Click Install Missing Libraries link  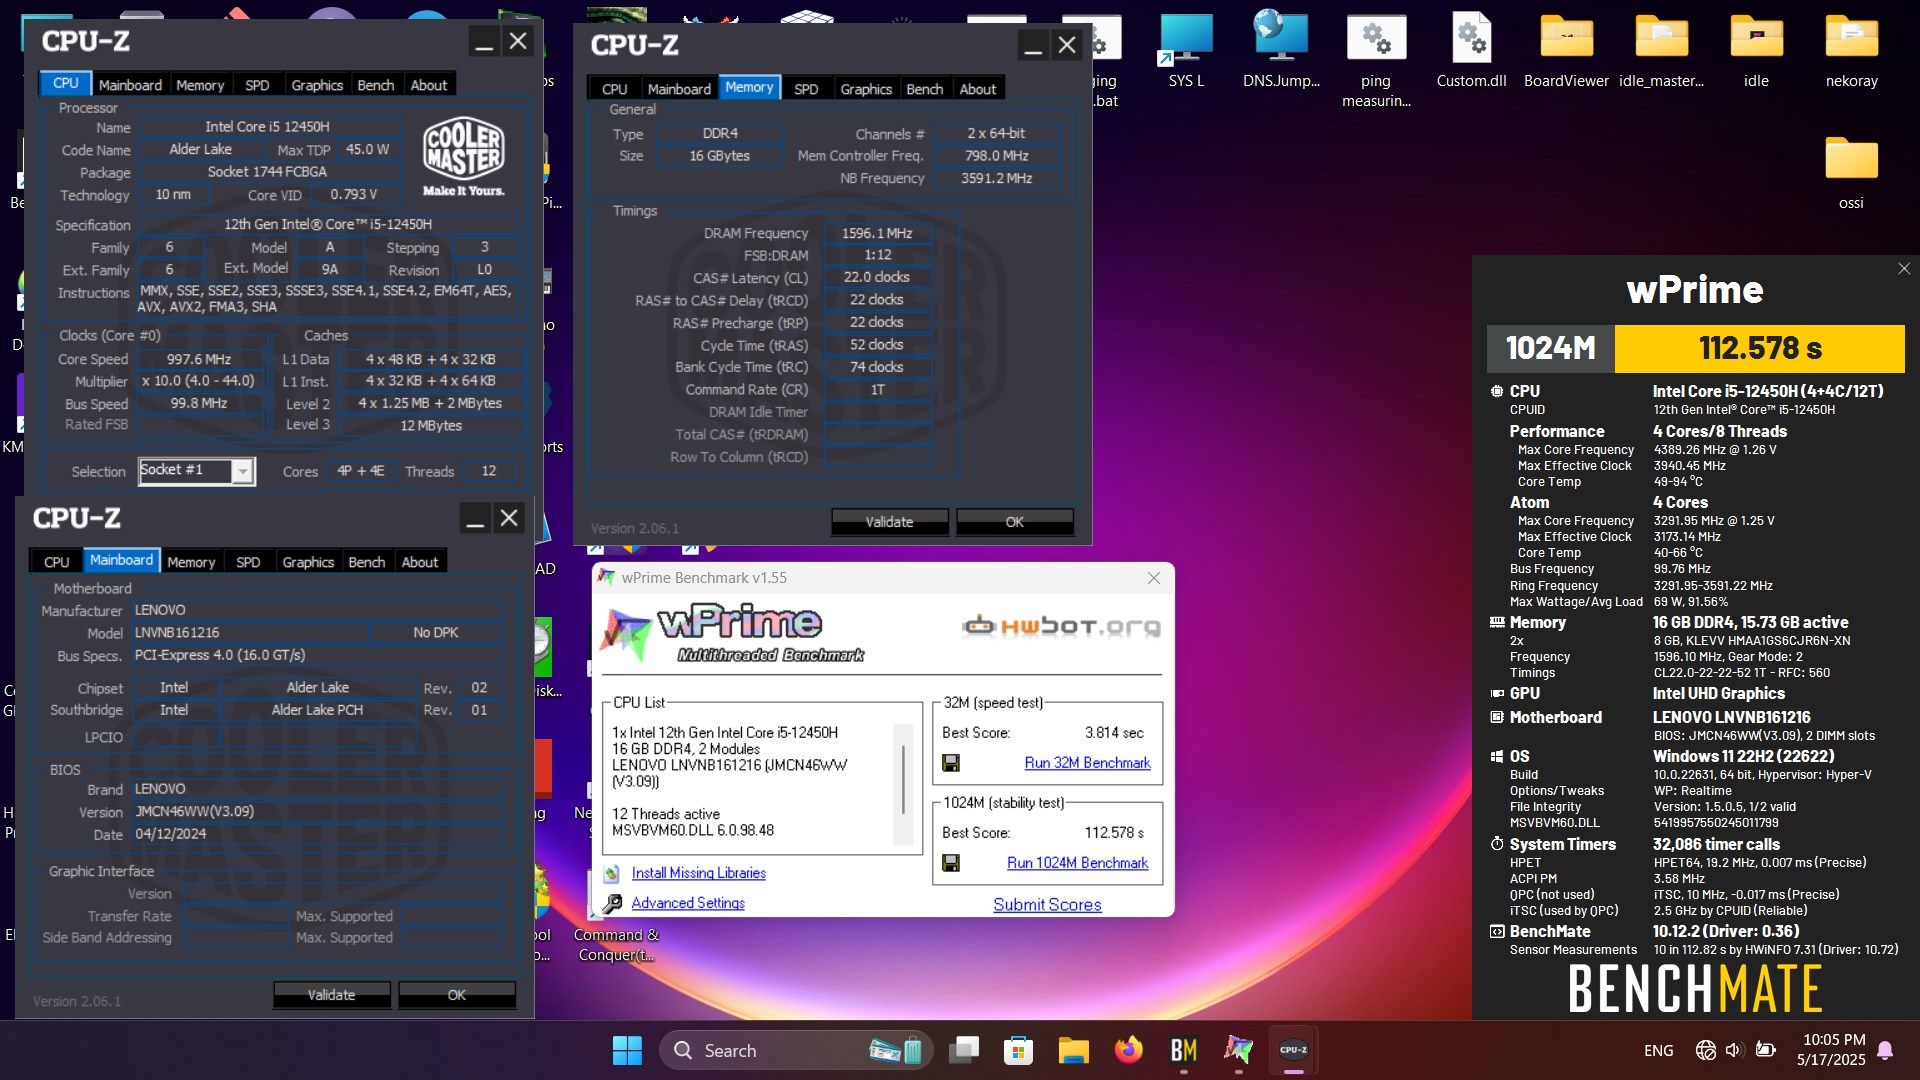click(699, 873)
